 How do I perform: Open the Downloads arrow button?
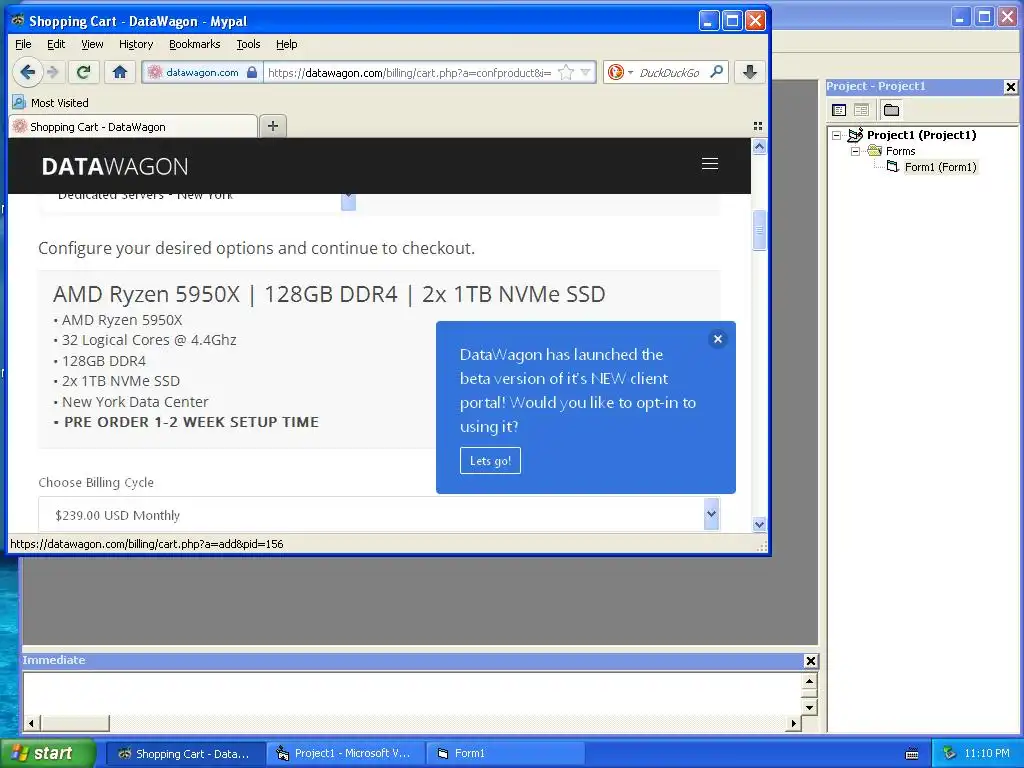750,72
